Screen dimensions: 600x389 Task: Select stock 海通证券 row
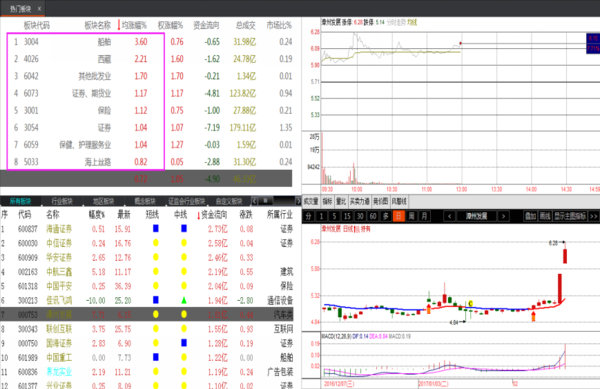147,229
